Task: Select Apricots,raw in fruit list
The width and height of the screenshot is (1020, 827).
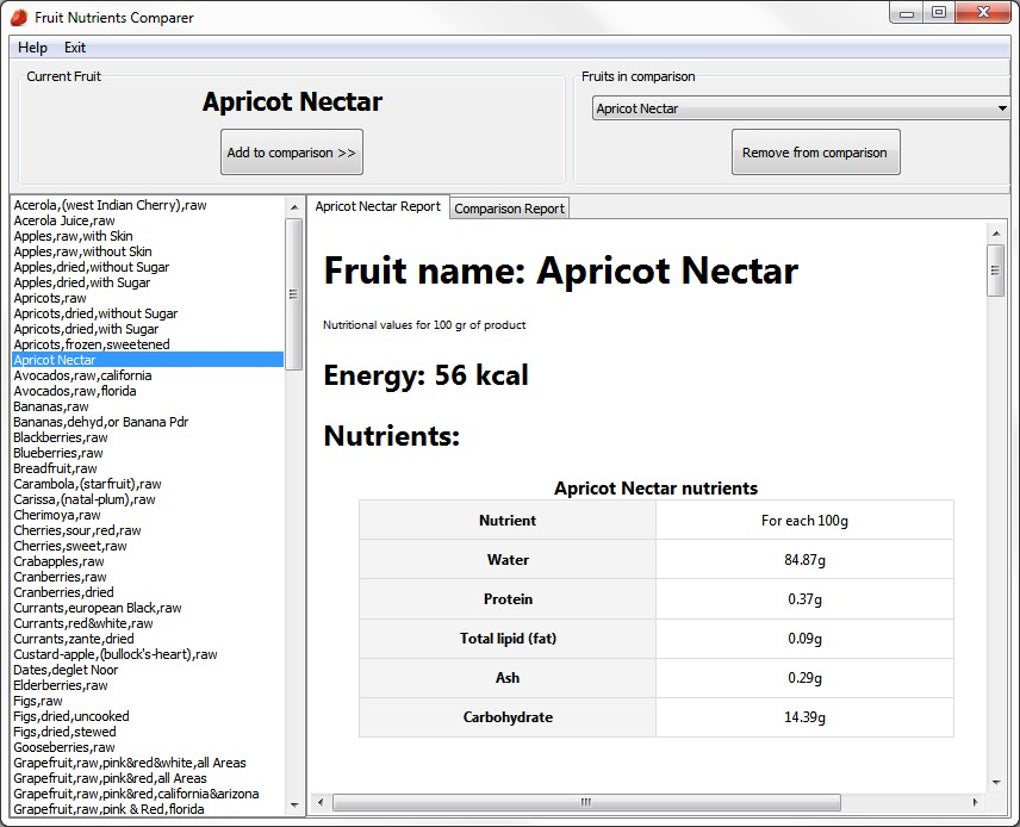Action: (148, 298)
